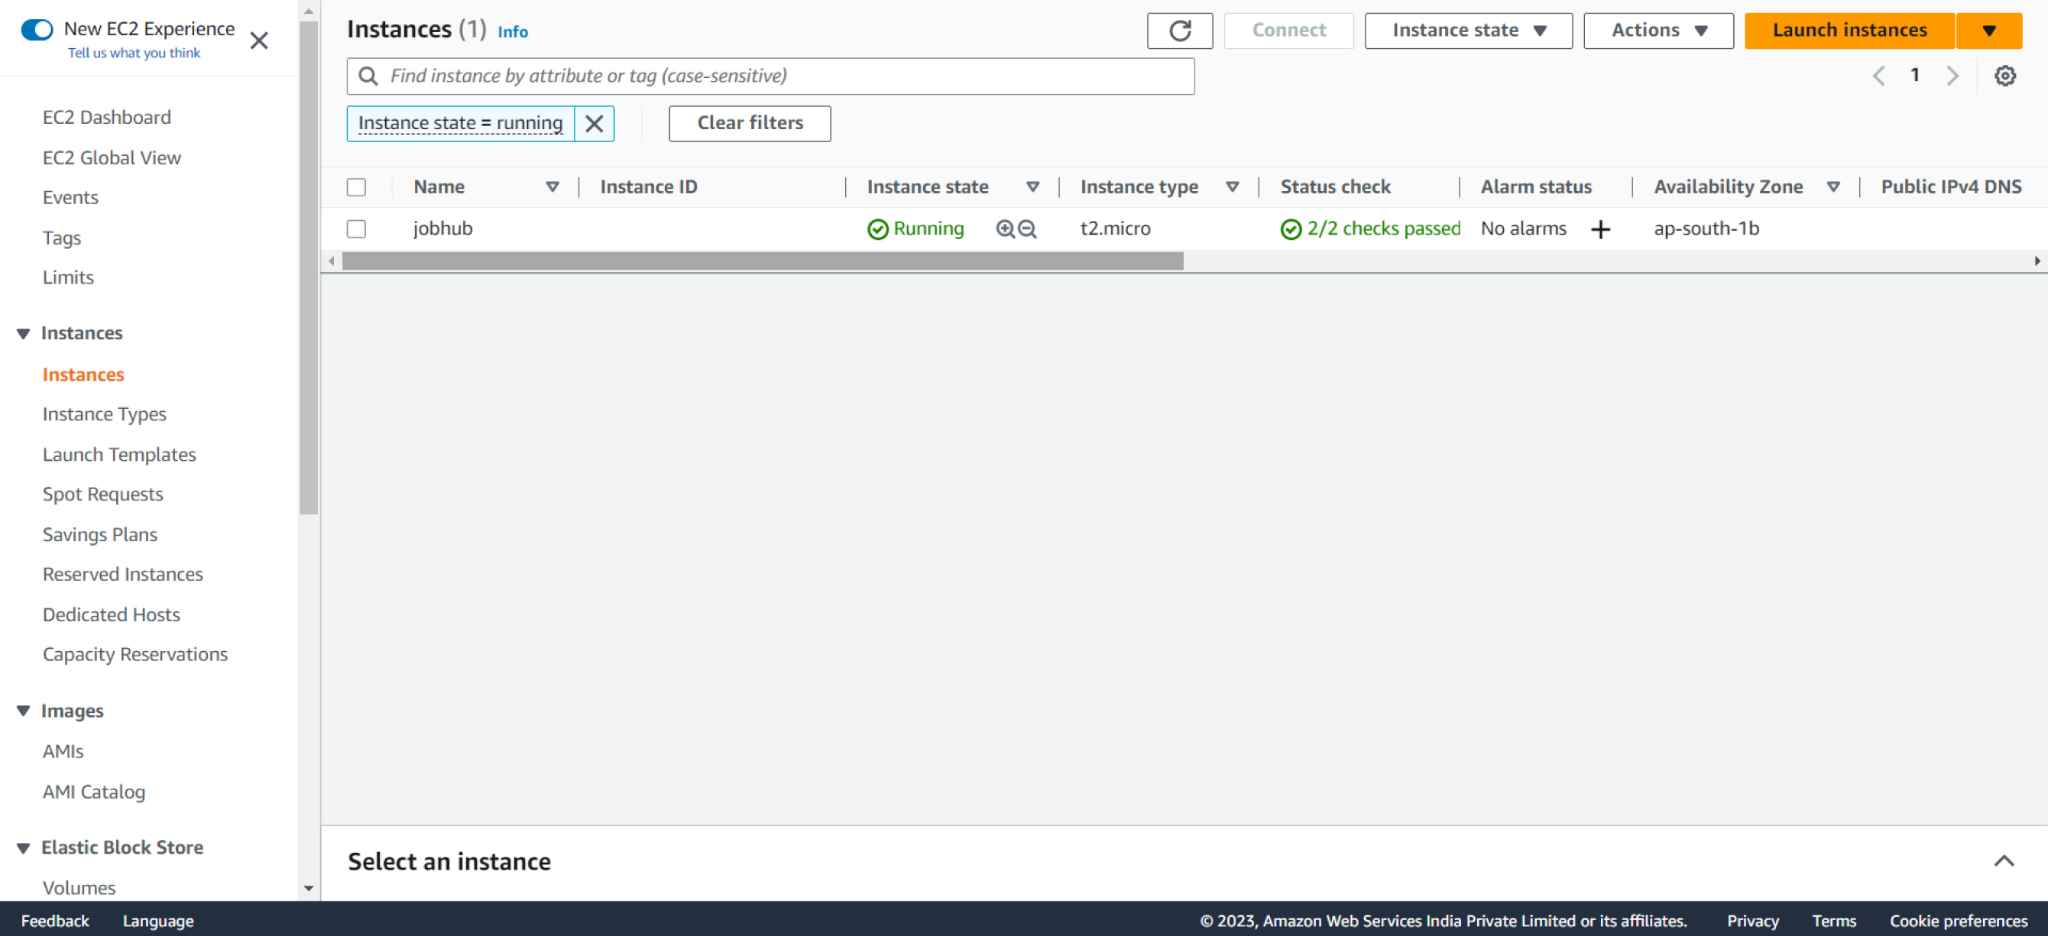The height and width of the screenshot is (936, 2048).
Task: Go to next page of instances
Action: point(1952,76)
